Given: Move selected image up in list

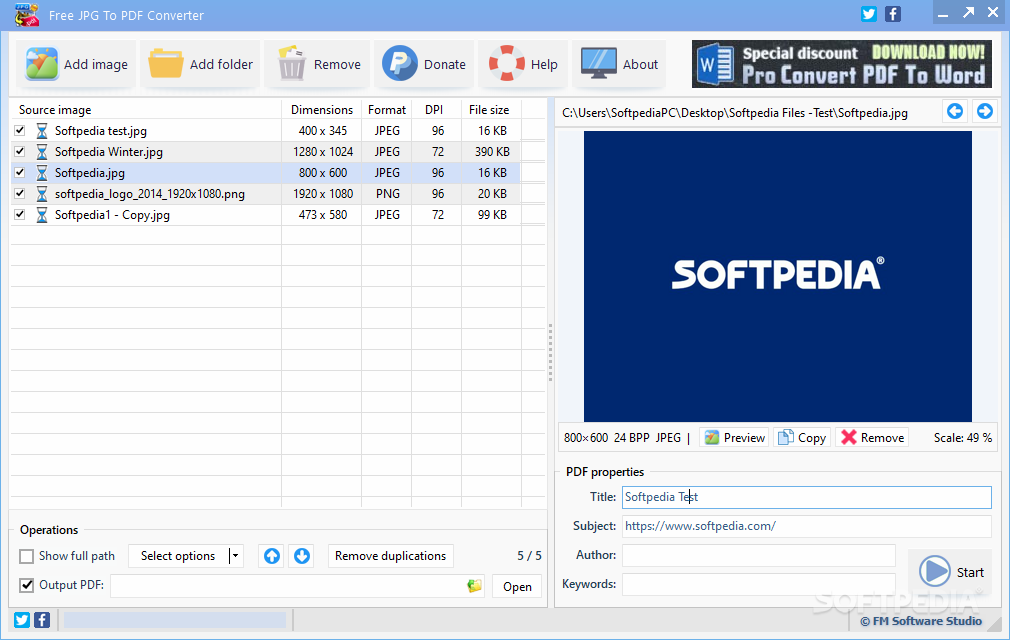Looking at the screenshot, I should point(272,556).
